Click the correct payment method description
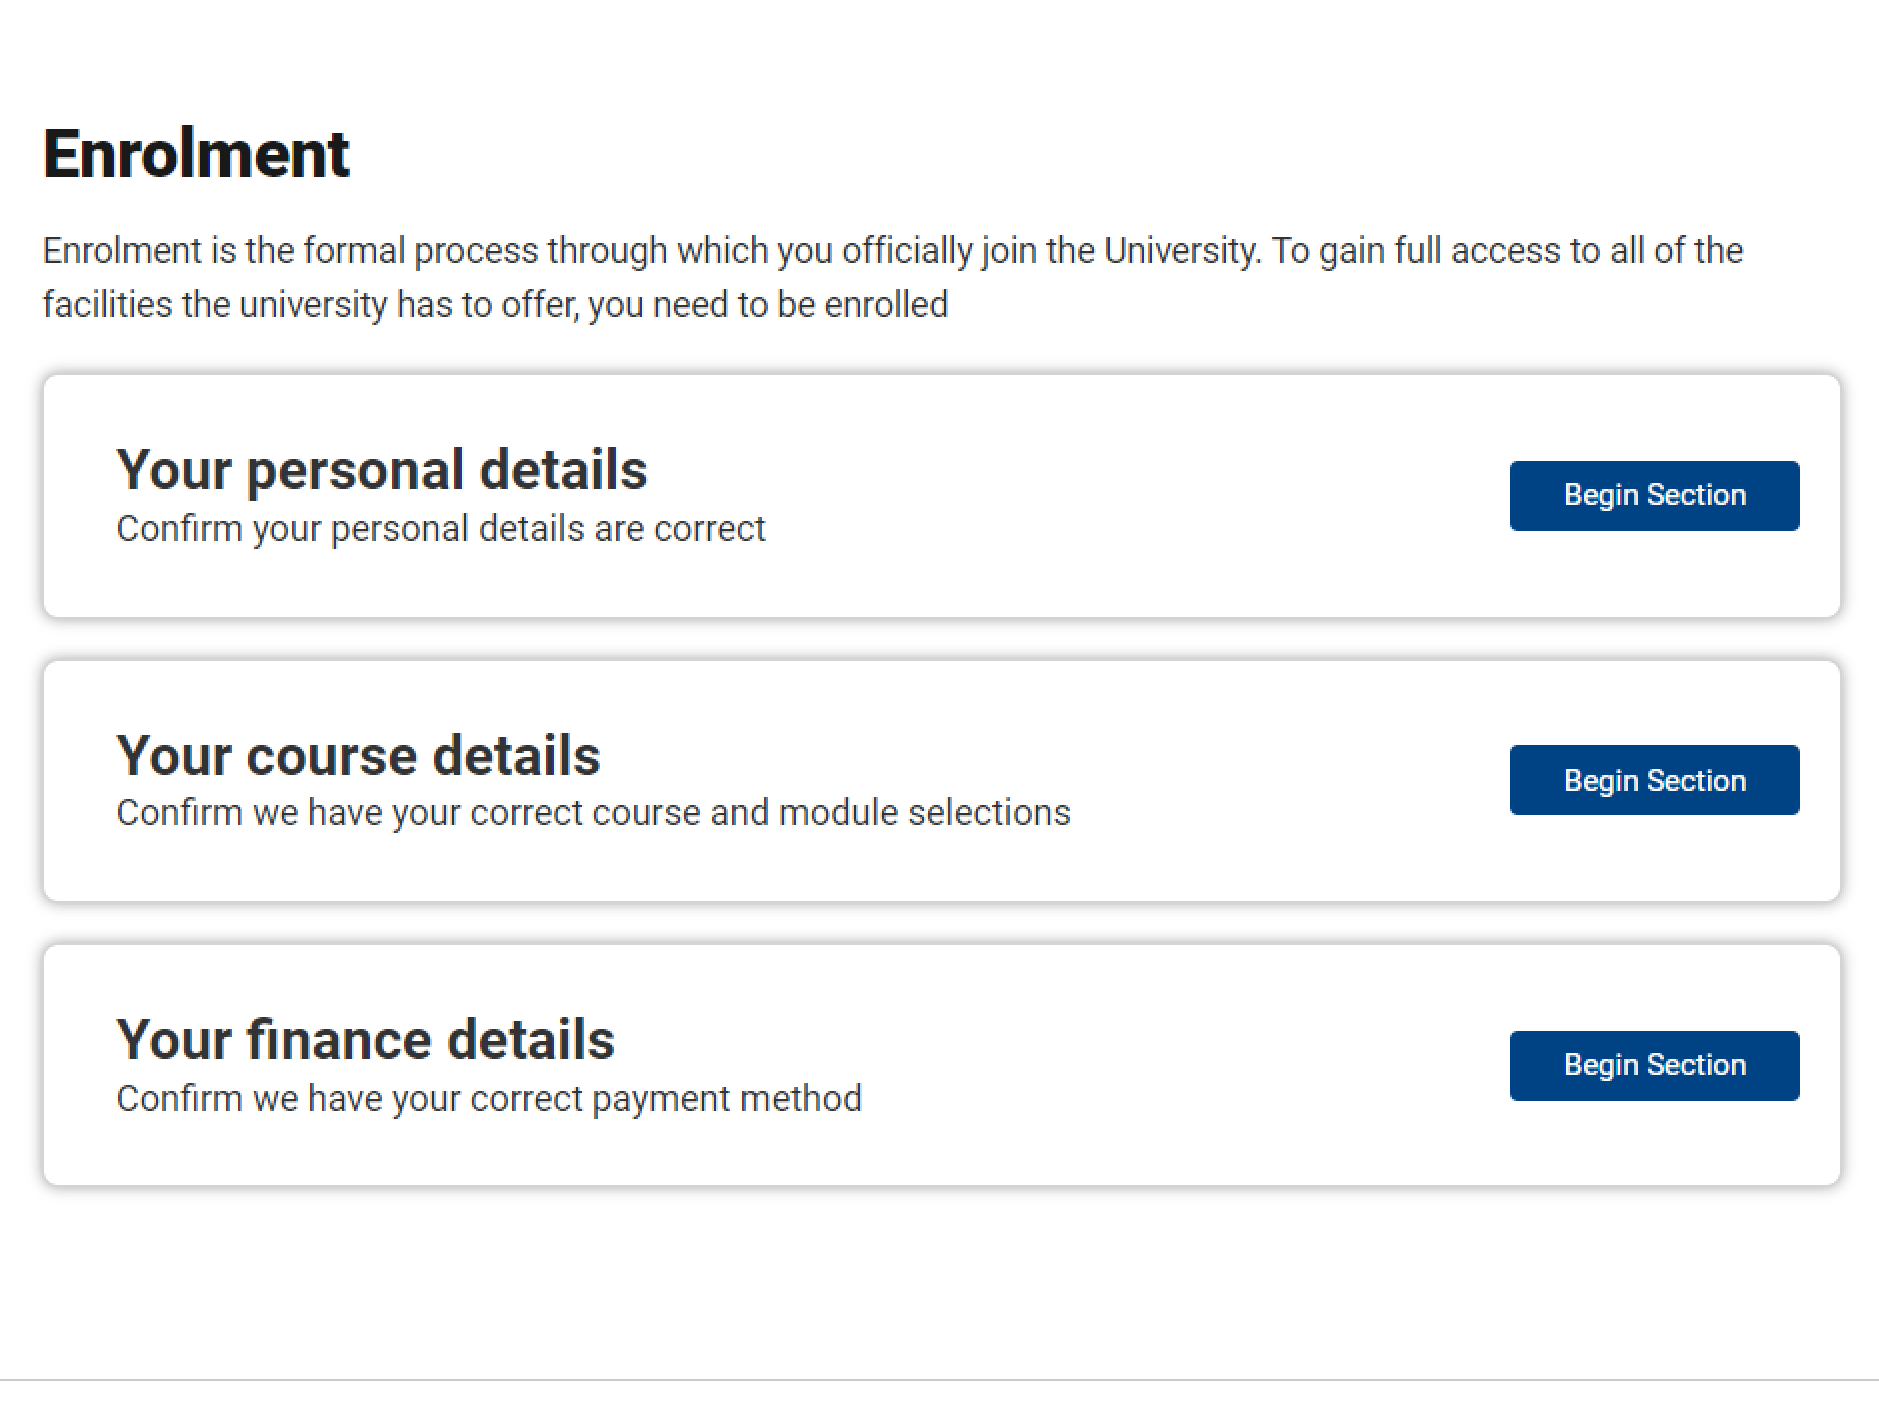The height and width of the screenshot is (1410, 1879). [489, 1098]
